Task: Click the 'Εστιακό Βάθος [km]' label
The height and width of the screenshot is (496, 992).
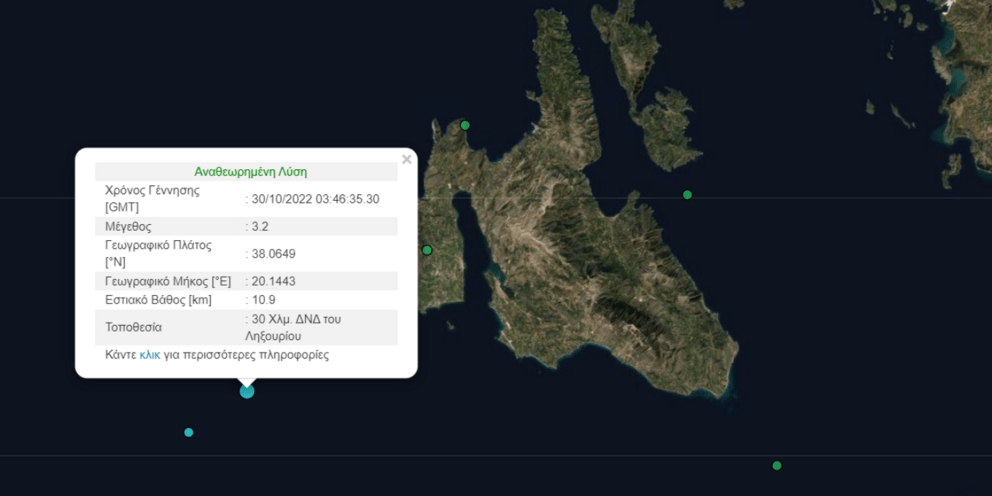Action: (158, 300)
